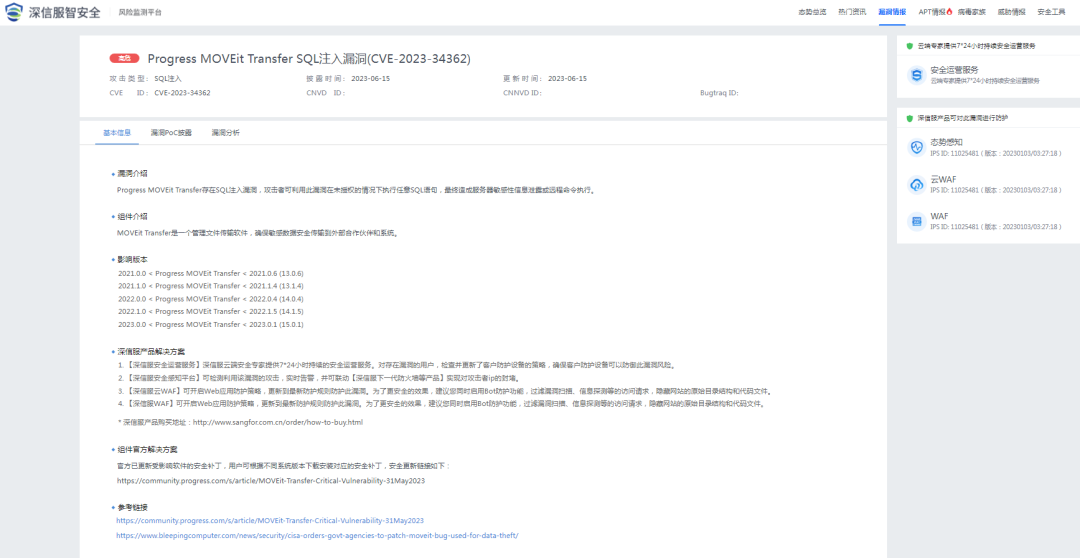
Task: Click the Sangfor shield logo icon
Action: click(x=14, y=12)
